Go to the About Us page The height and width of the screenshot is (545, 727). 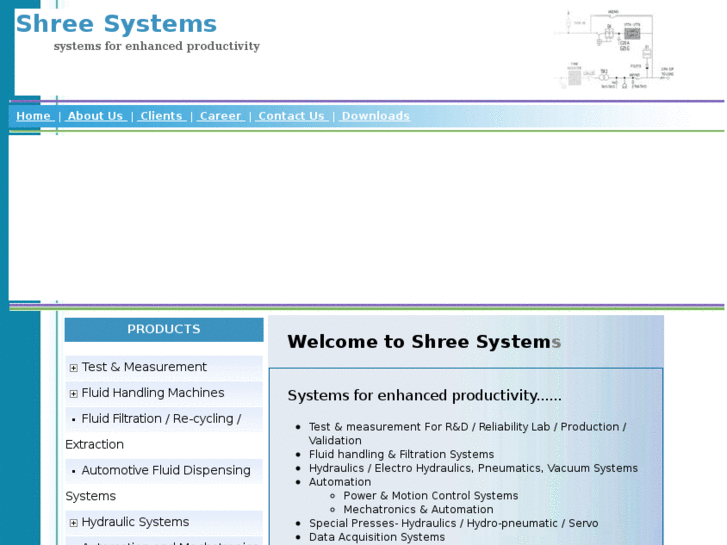click(96, 116)
